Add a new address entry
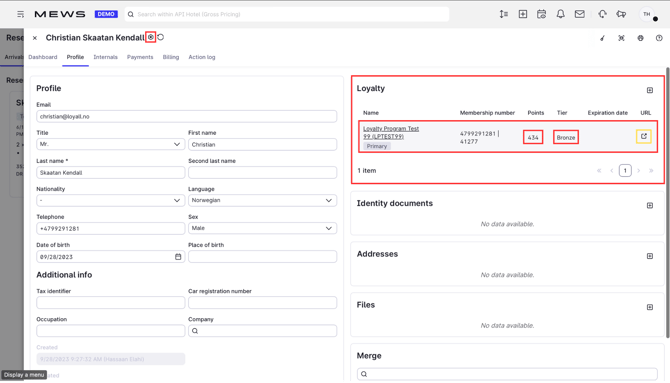The image size is (670, 383). click(649, 256)
